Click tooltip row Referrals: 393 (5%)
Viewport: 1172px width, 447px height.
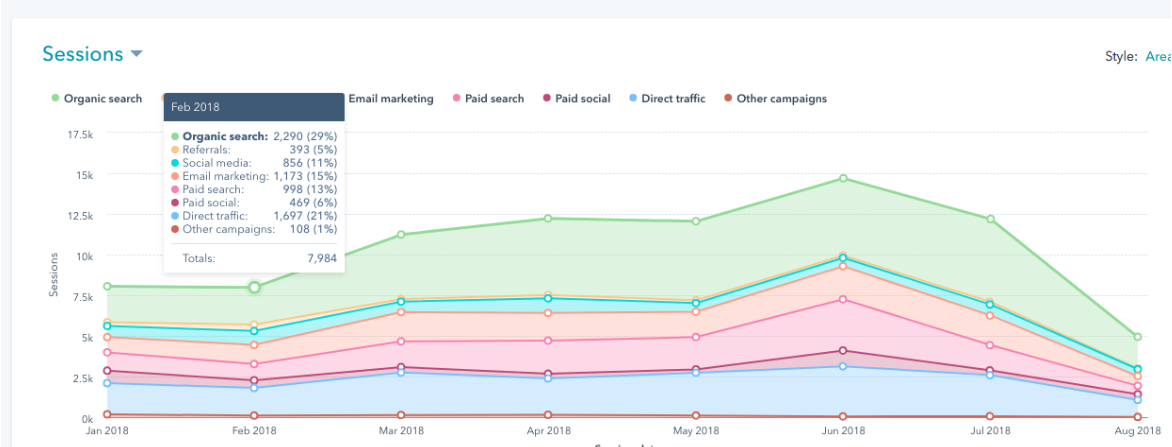254,149
